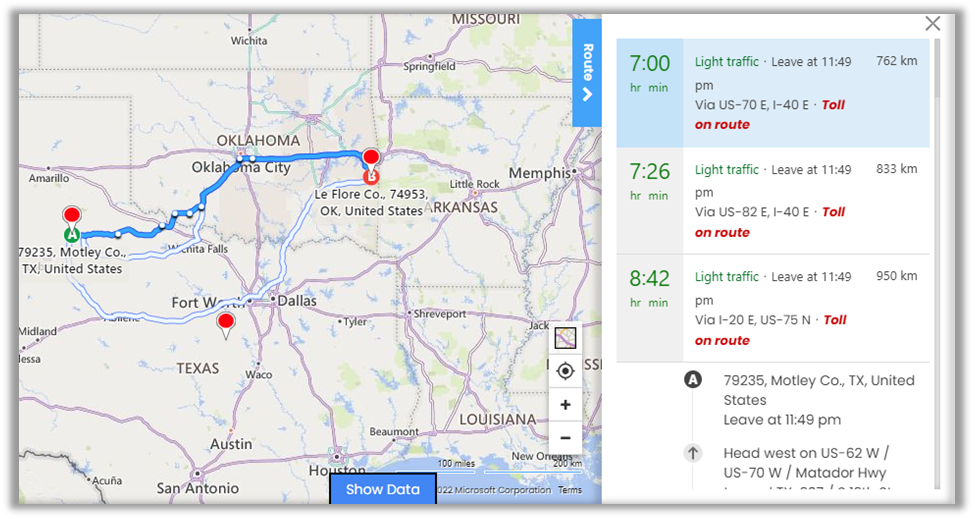Click the green A start marker on map
This screenshot has width=975, height=519.
[72, 236]
